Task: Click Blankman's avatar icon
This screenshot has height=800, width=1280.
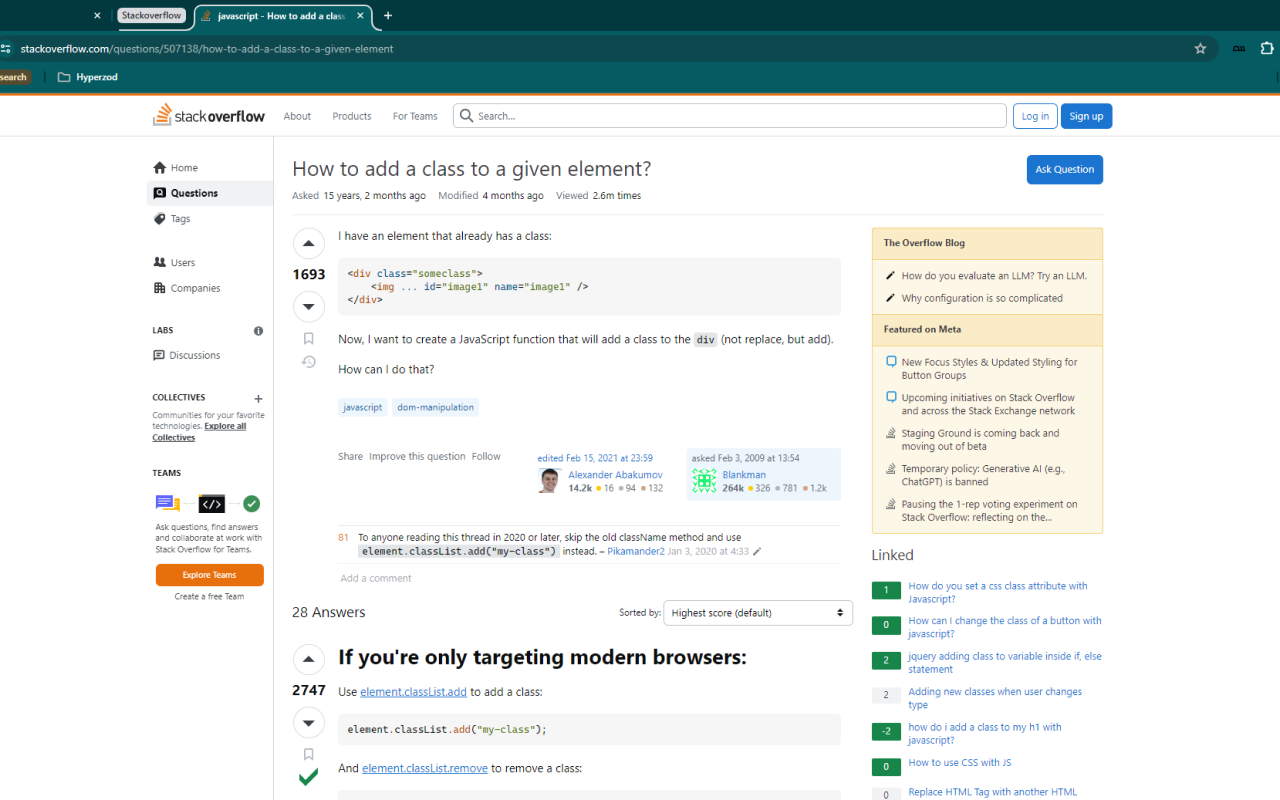Action: point(704,481)
